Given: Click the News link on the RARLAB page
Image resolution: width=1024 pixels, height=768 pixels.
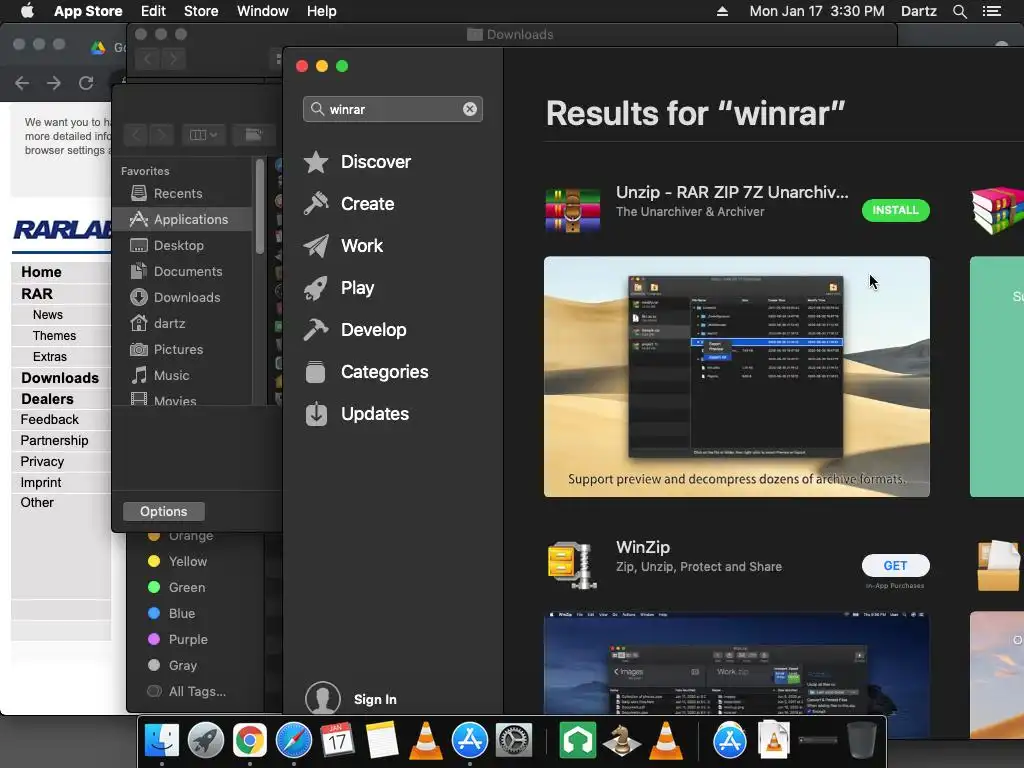Looking at the screenshot, I should pos(48,315).
